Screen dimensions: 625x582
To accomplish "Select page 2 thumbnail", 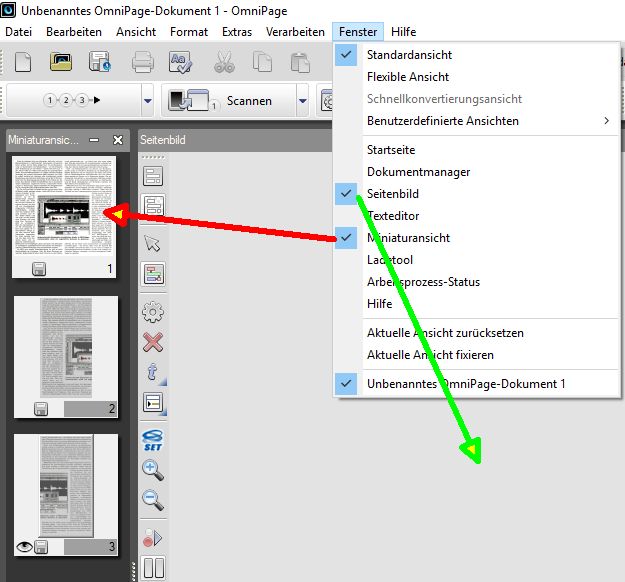I will coord(66,357).
